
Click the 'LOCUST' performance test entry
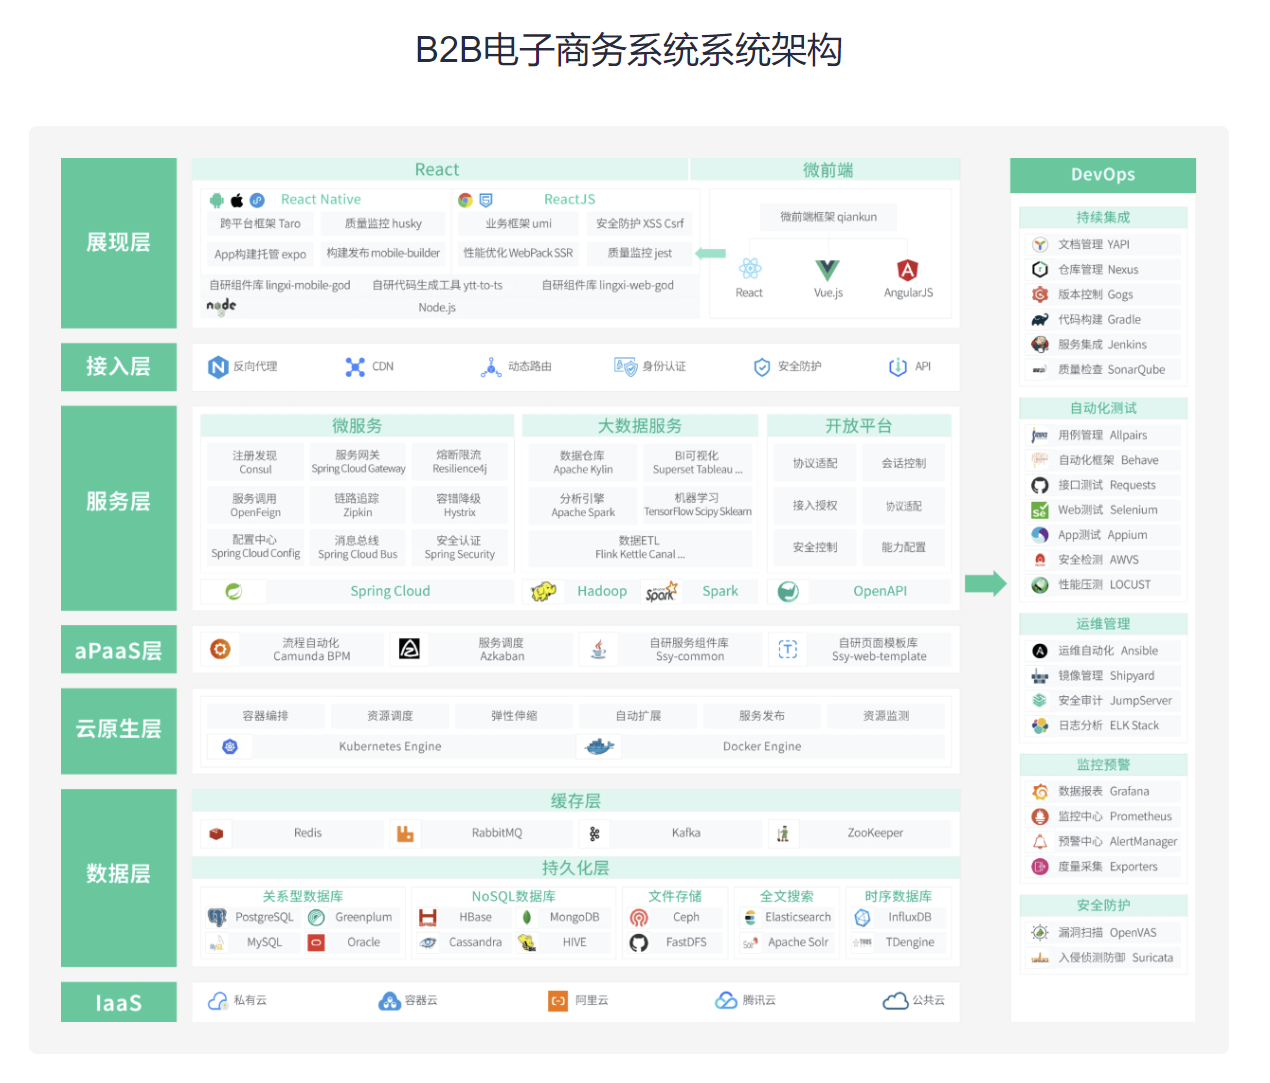[1103, 584]
